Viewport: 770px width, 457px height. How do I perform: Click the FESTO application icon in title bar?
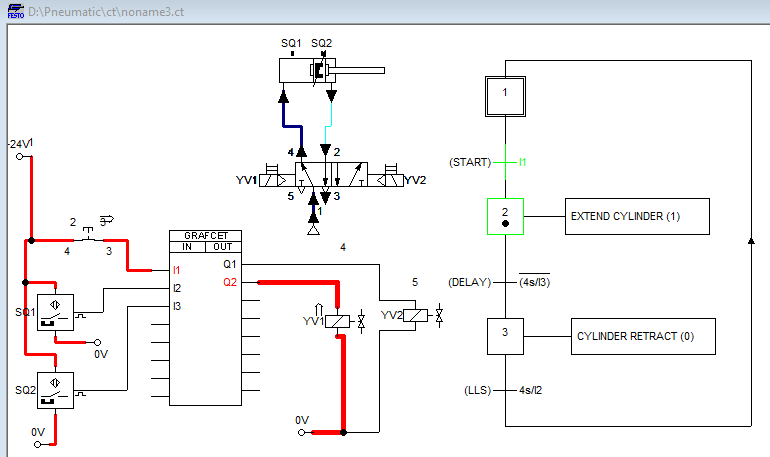[x=15, y=11]
